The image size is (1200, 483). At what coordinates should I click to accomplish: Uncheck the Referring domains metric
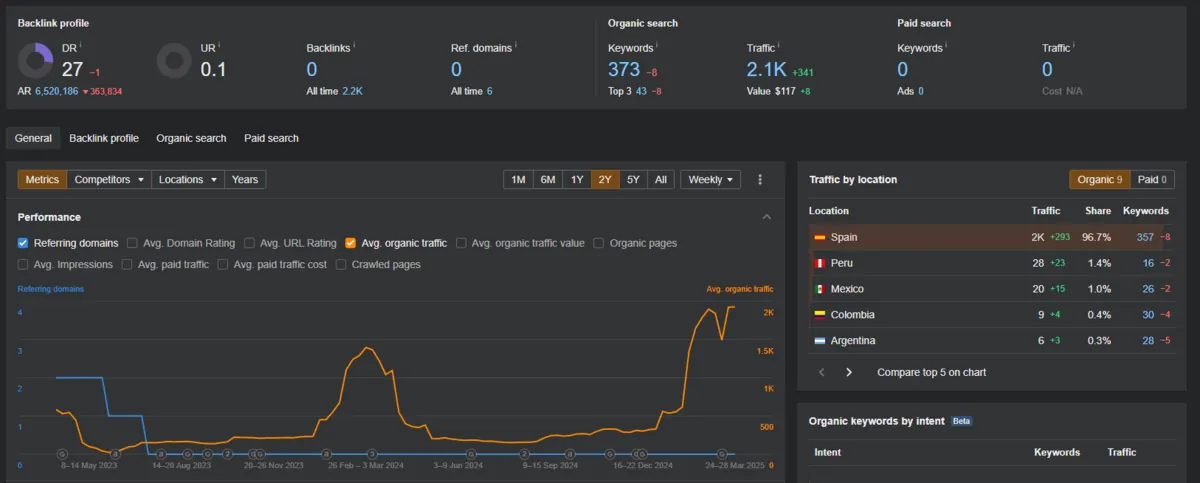pos(23,243)
